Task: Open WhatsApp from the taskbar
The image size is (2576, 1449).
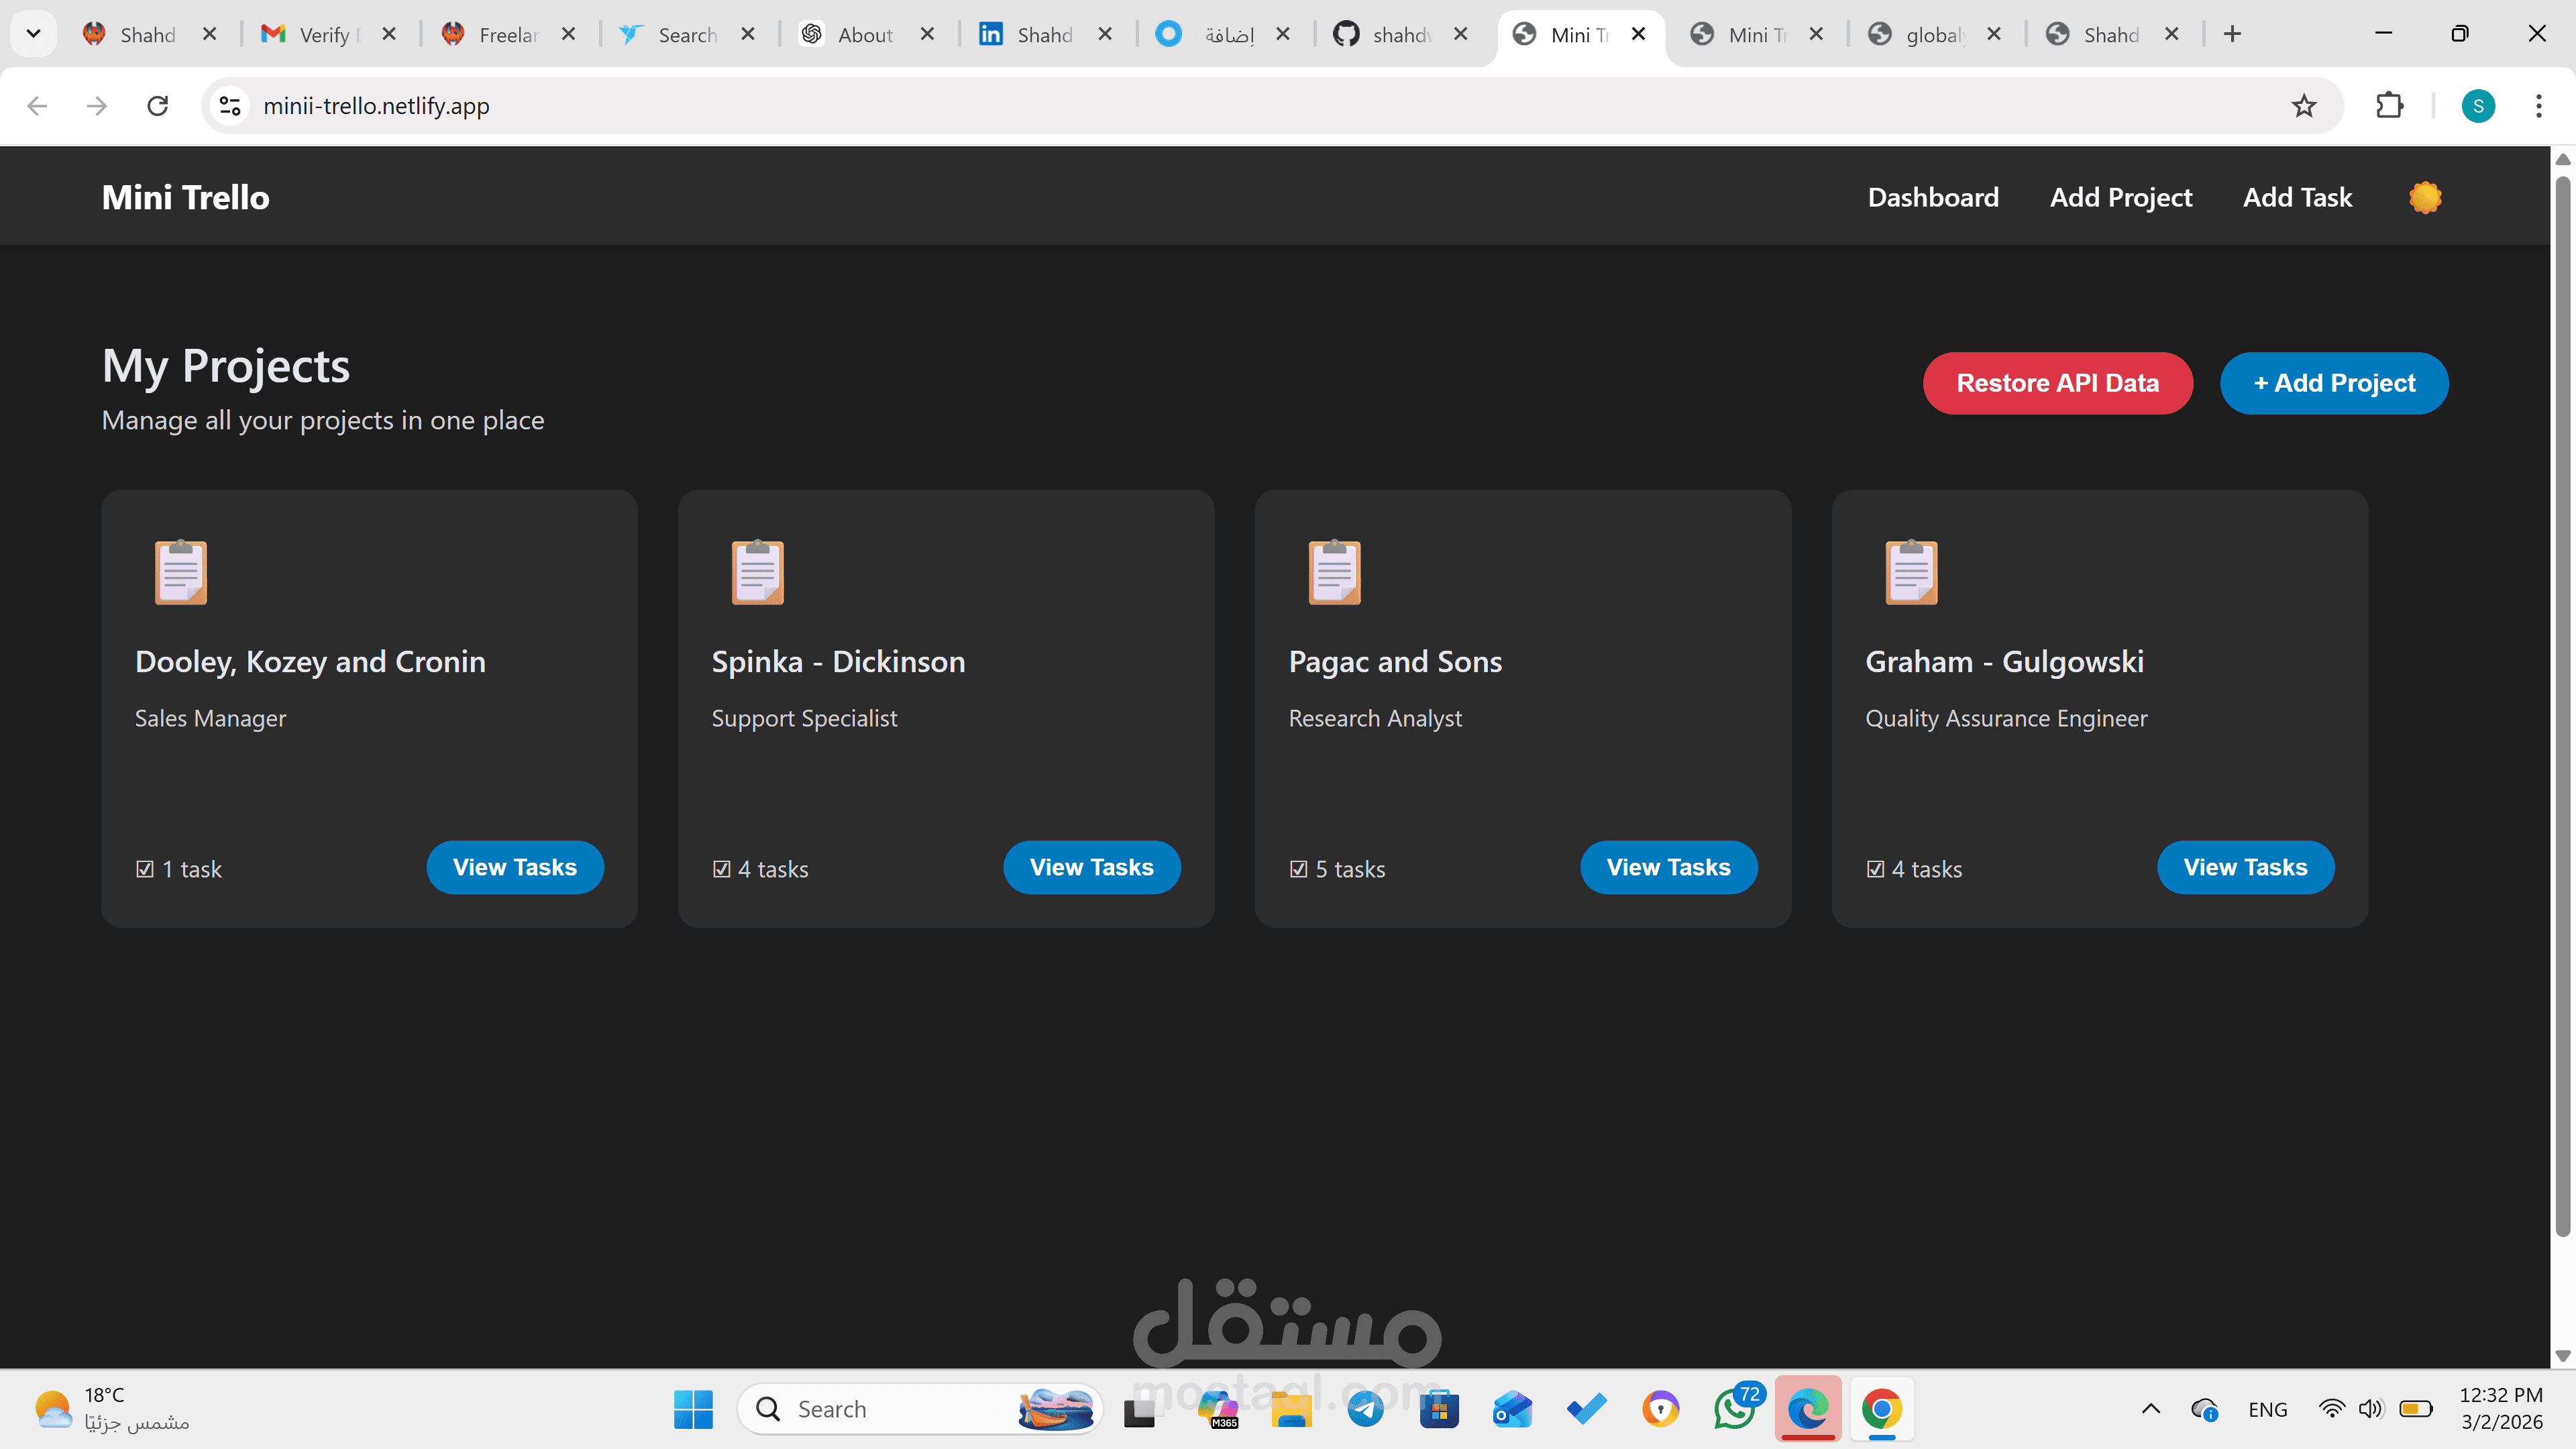Action: (1734, 1408)
